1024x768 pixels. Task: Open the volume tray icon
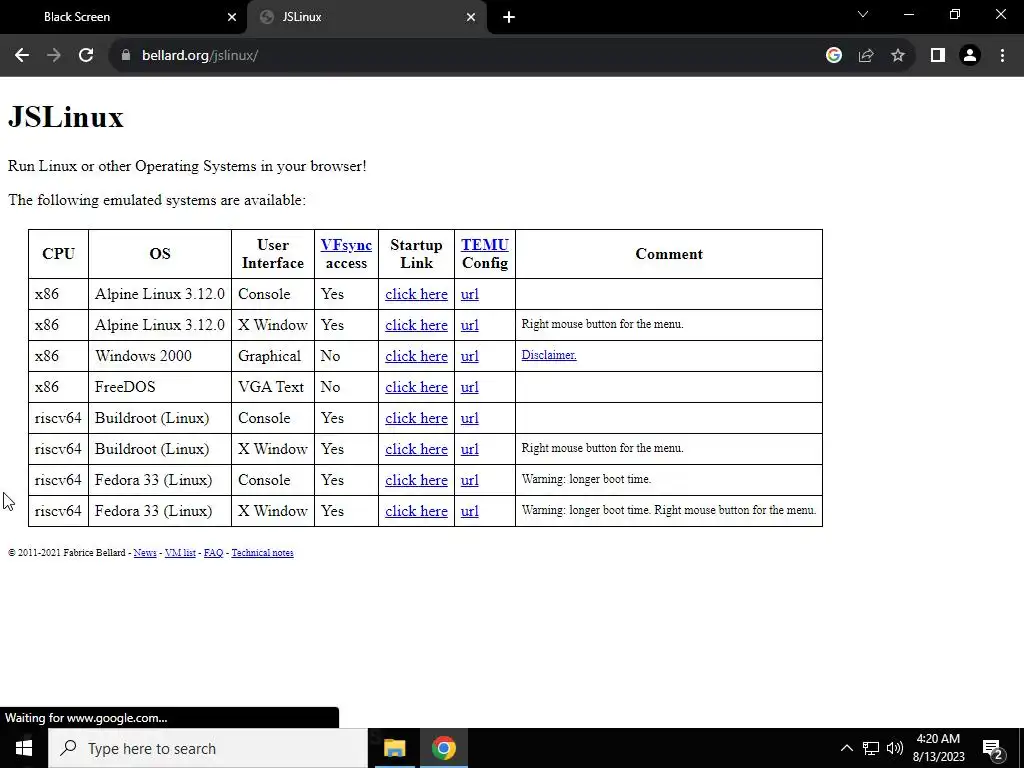tap(895, 748)
